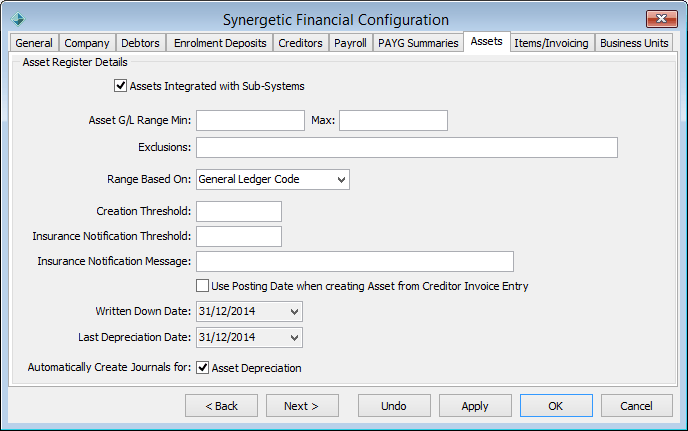
Task: Select the Debtors tab
Action: 140,43
